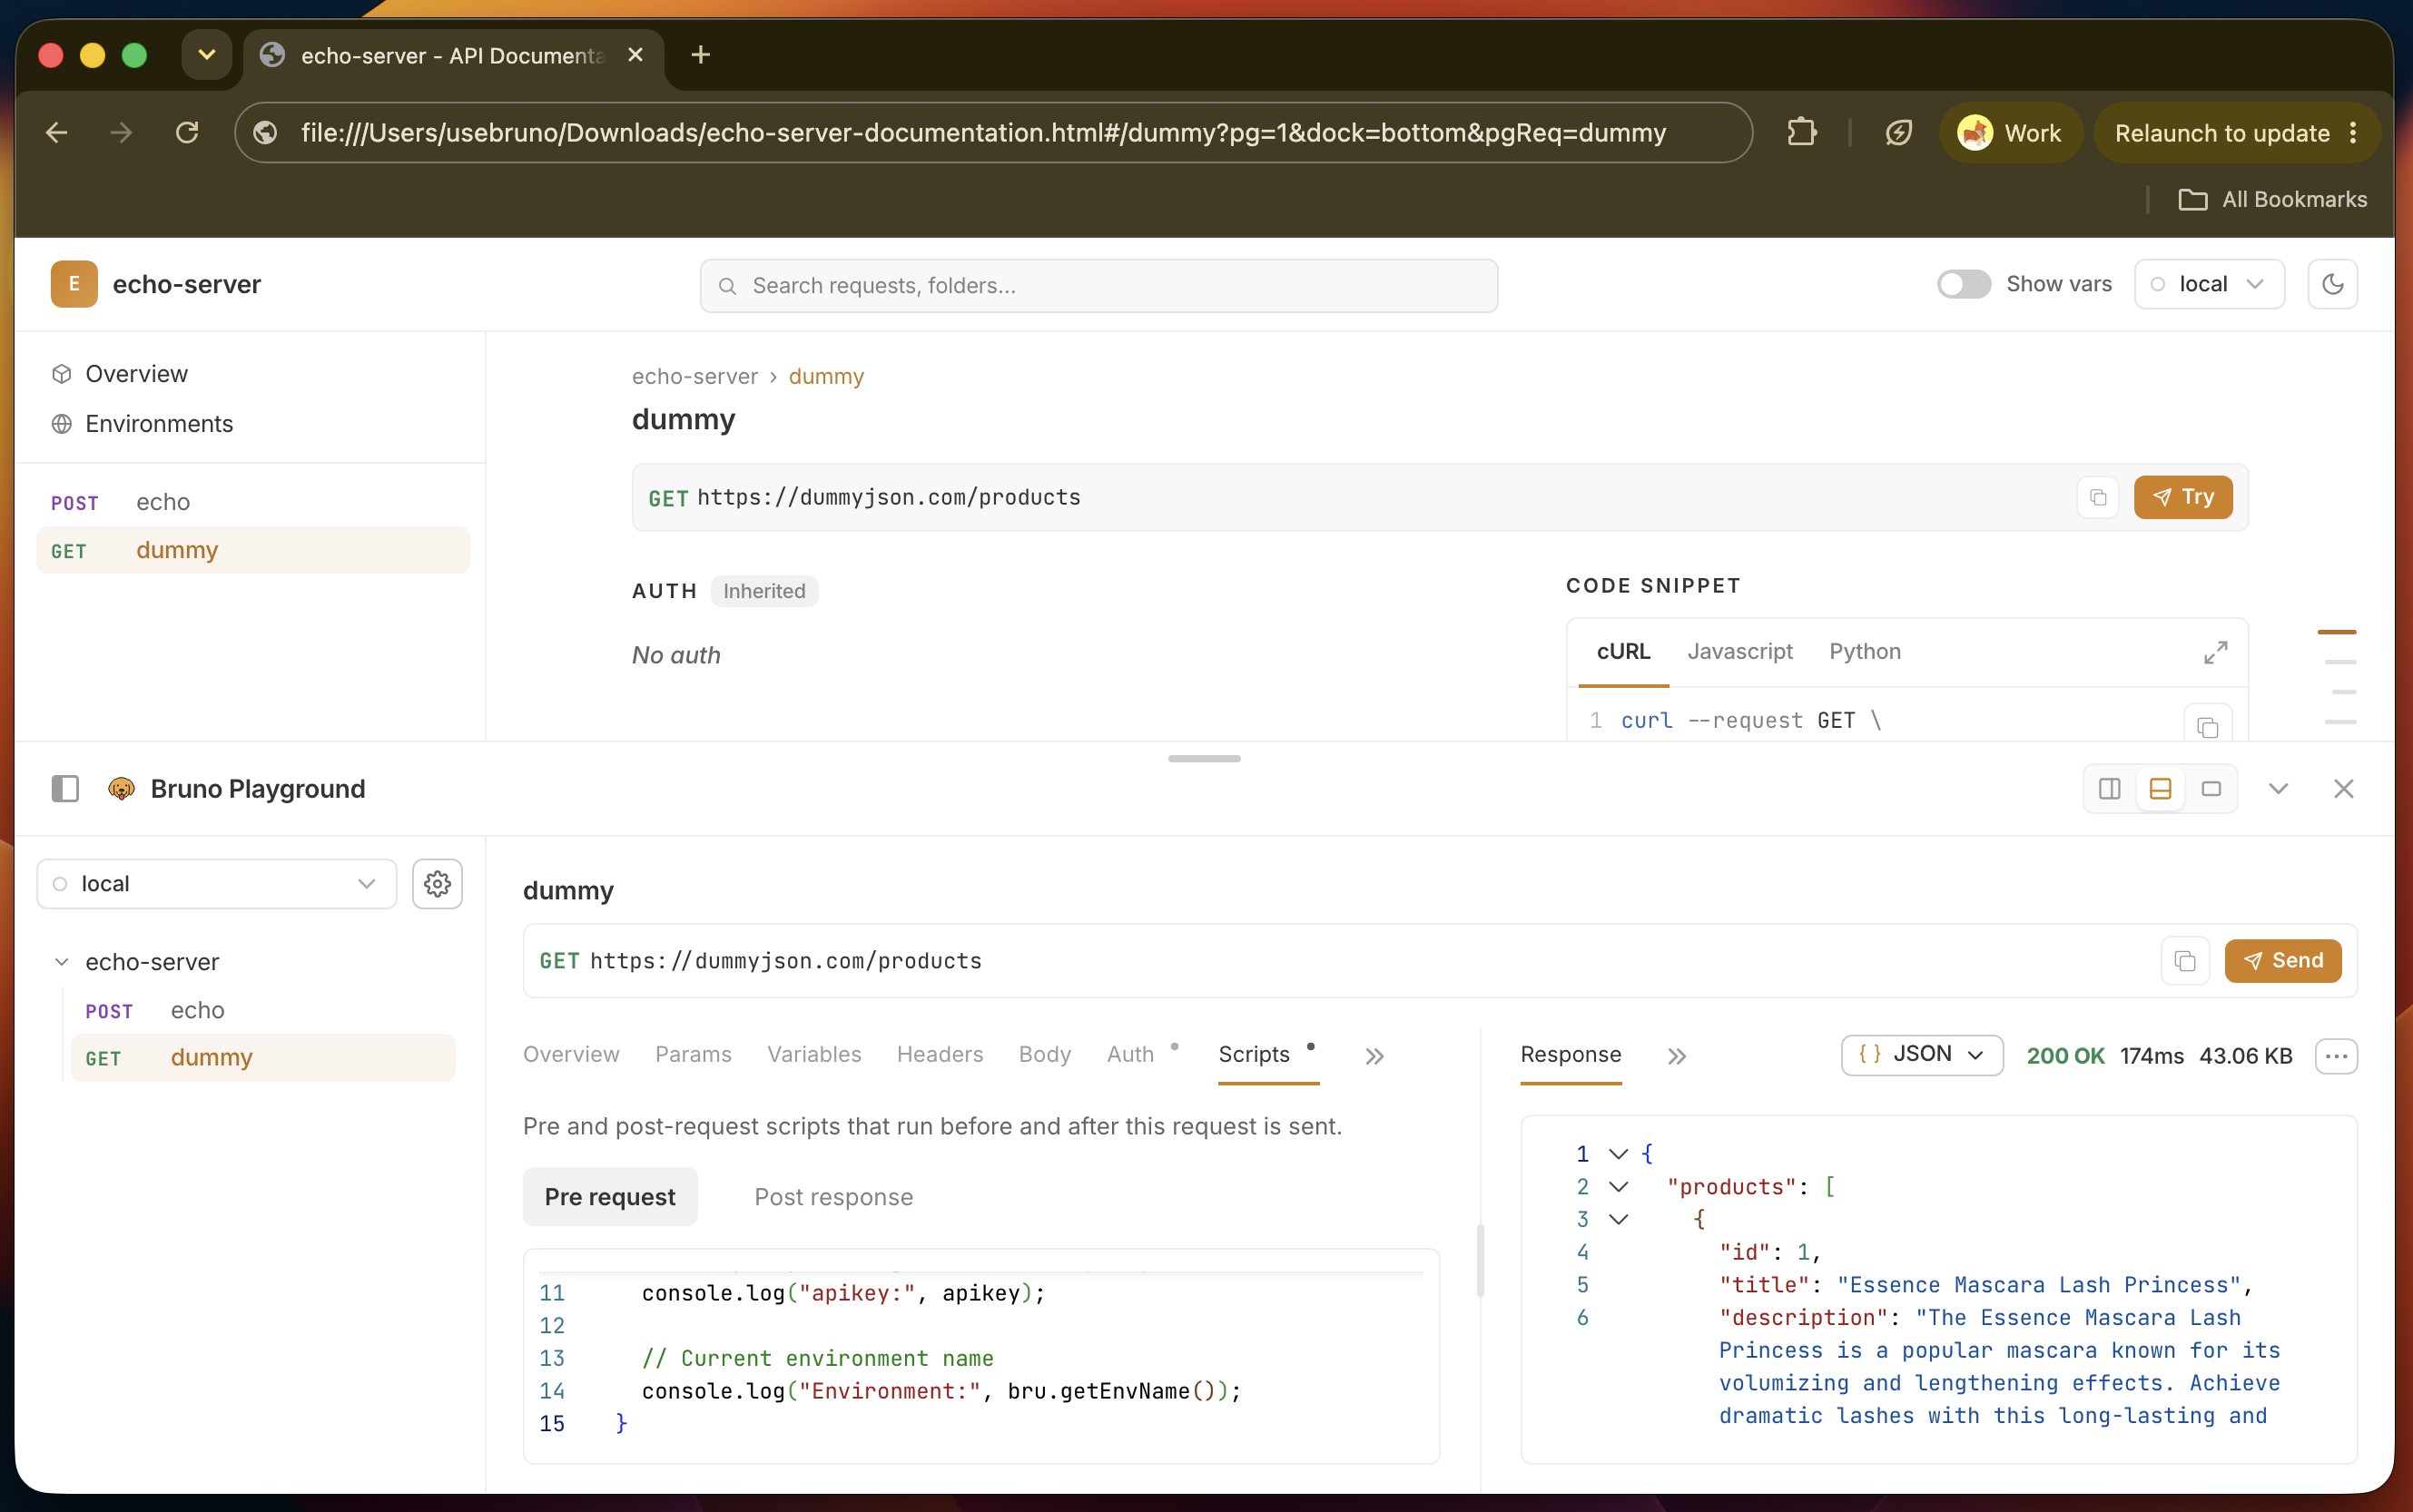Click the Try button

[2183, 497]
